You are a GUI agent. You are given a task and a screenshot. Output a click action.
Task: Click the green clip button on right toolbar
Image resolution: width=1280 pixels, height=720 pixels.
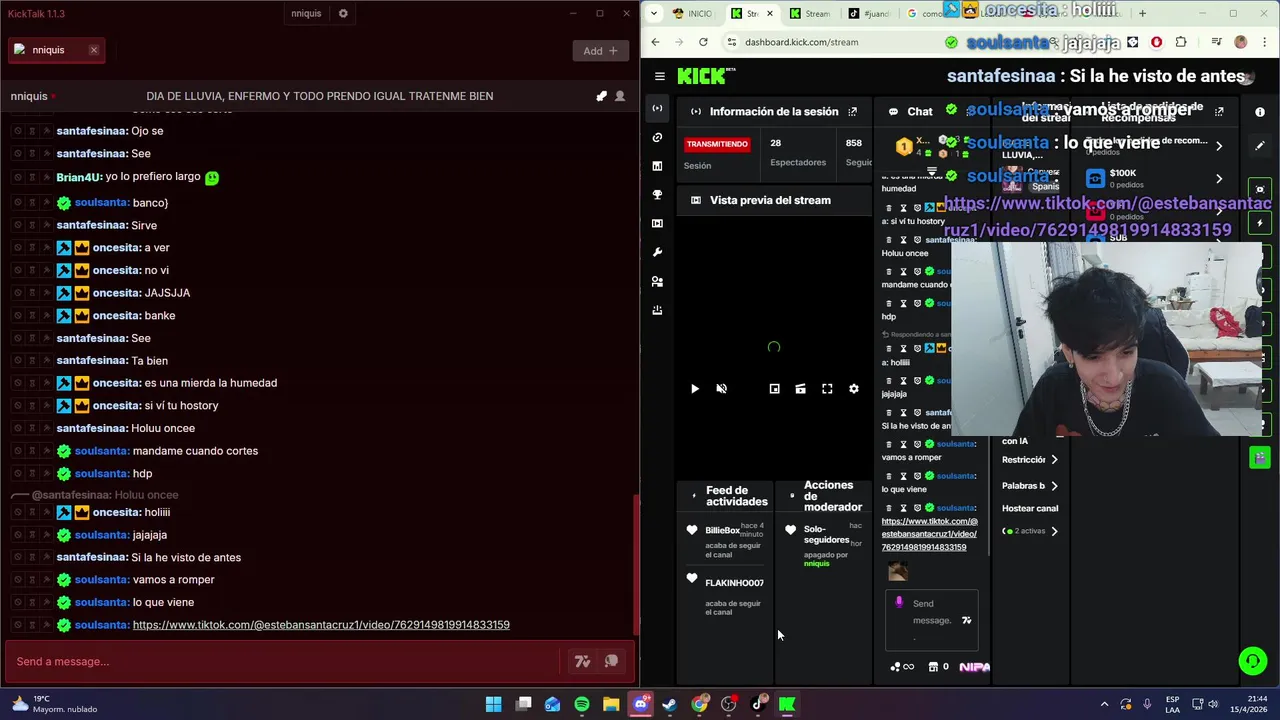(x=1259, y=458)
